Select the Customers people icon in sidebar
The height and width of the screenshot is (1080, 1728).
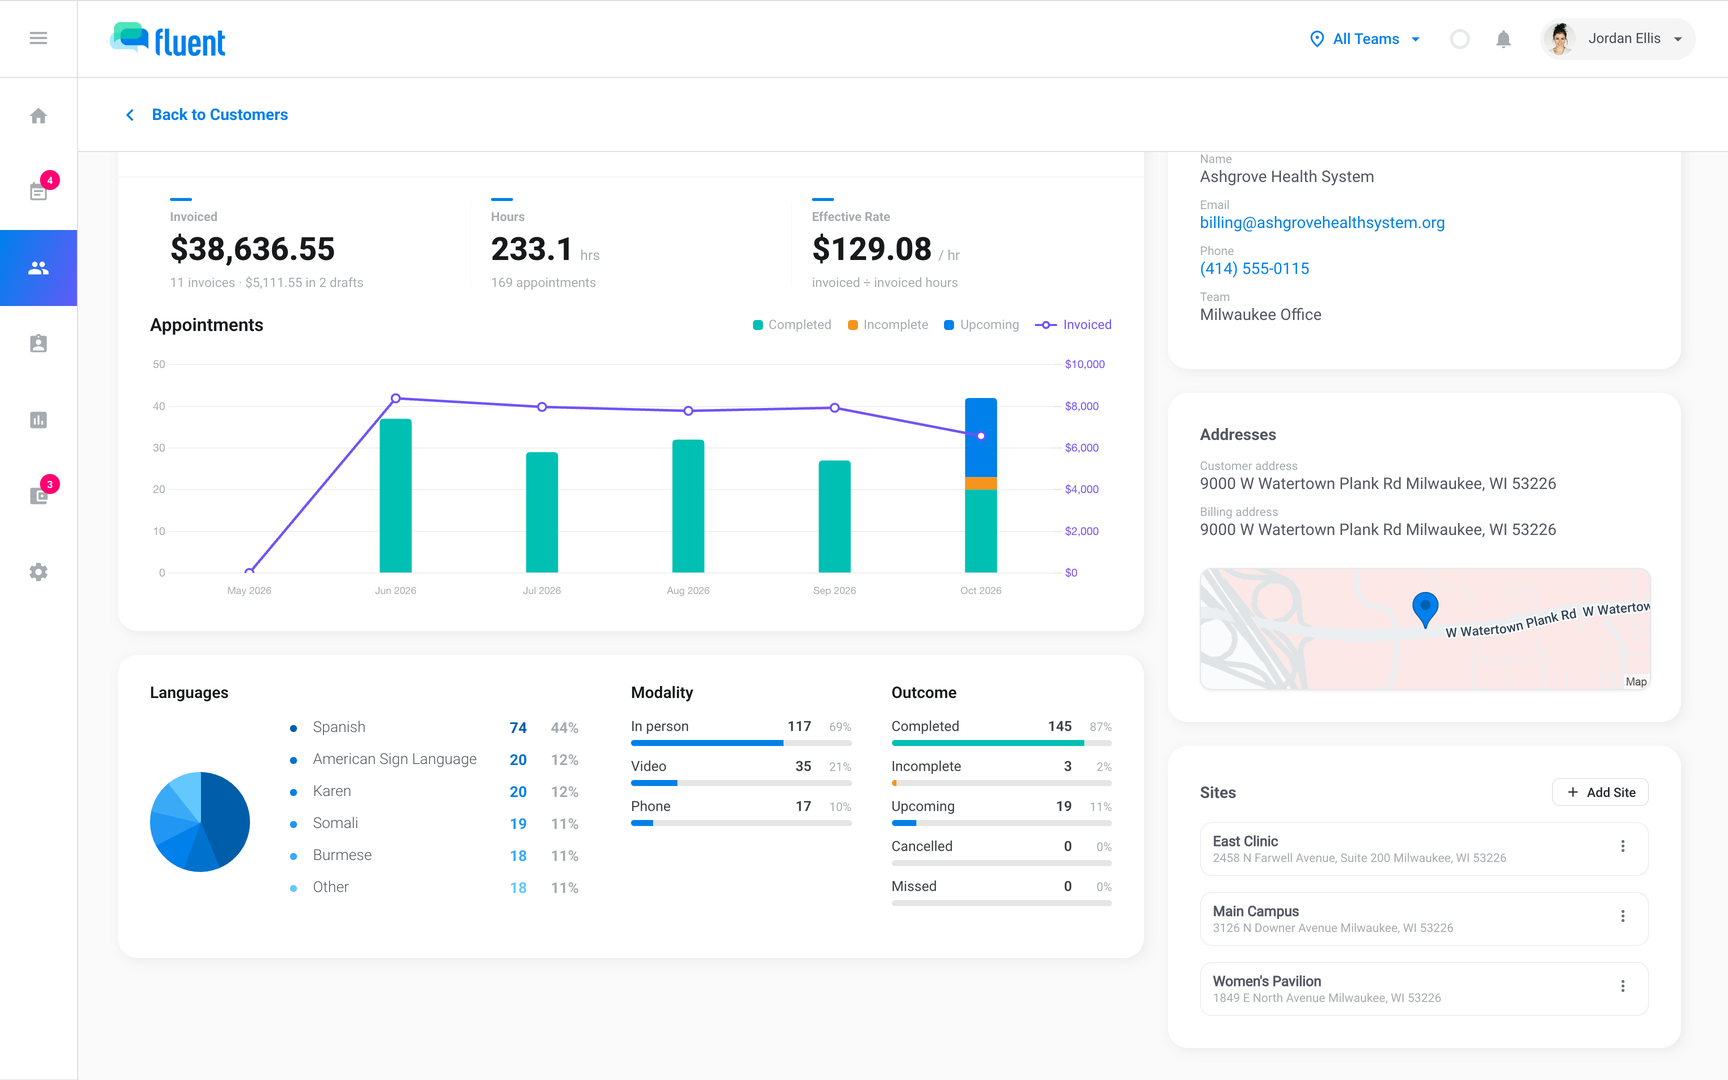38,268
